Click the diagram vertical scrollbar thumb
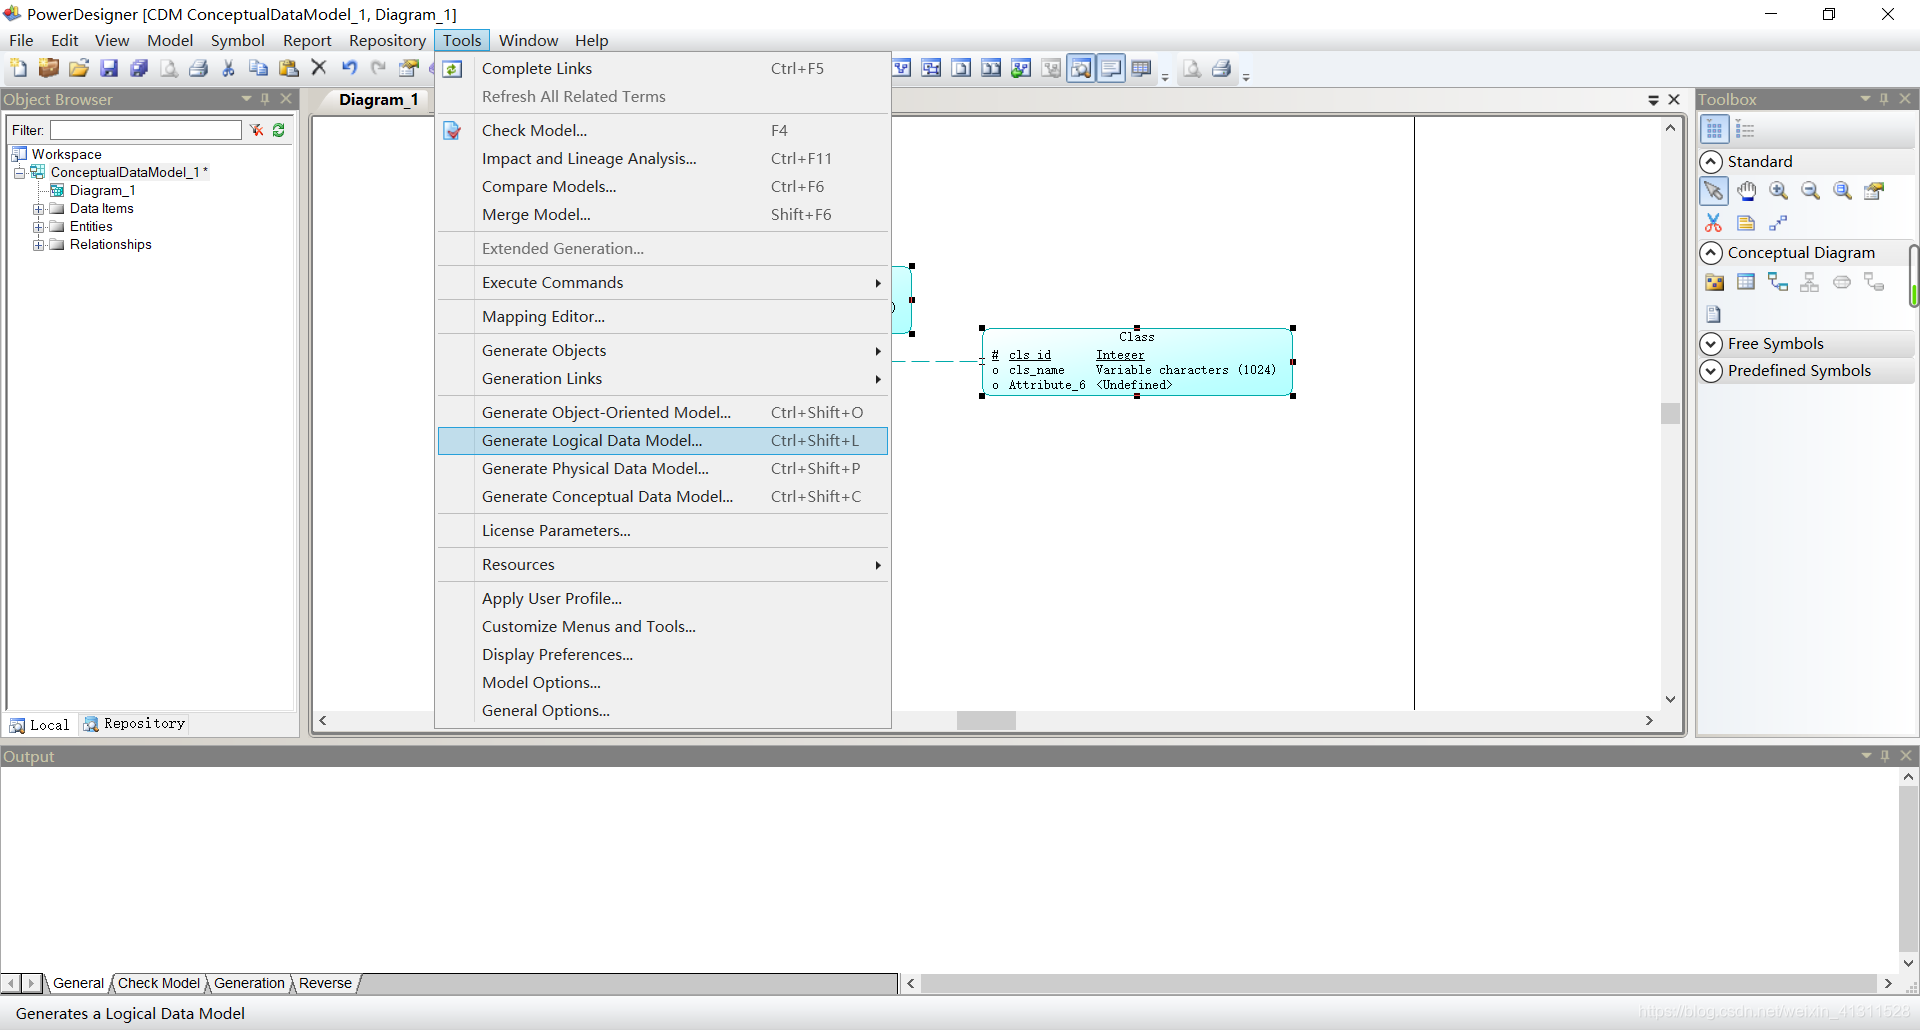Viewport: 1920px width, 1030px height. [x=1670, y=413]
